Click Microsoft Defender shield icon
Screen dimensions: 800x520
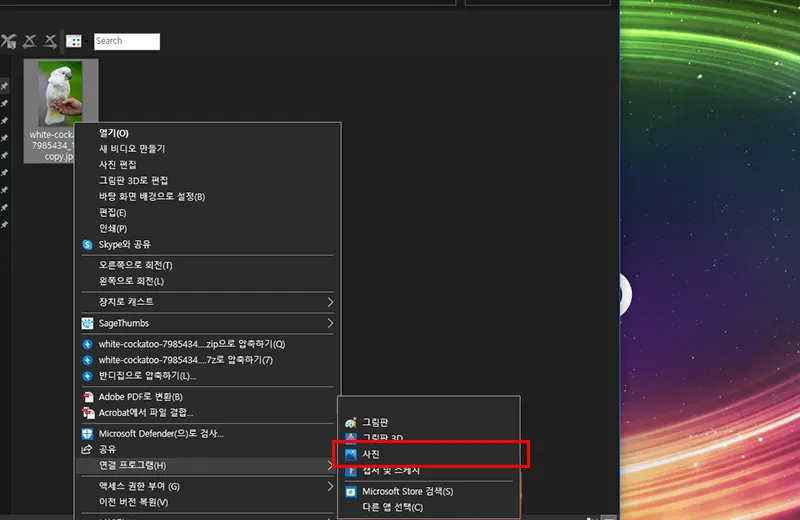(87, 434)
